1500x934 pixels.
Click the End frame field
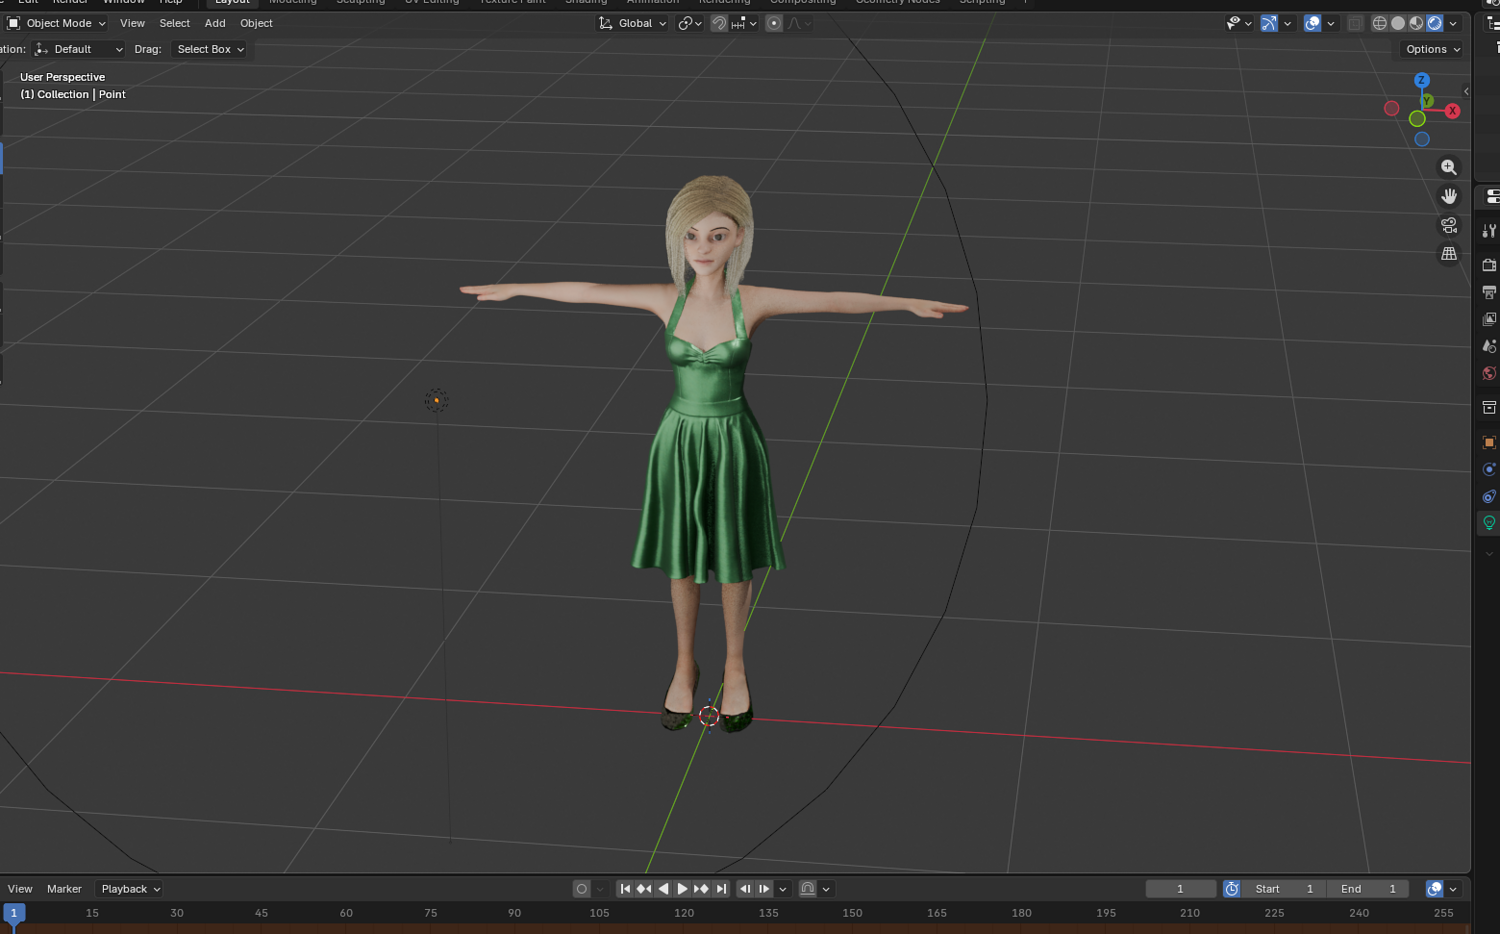tap(1368, 889)
